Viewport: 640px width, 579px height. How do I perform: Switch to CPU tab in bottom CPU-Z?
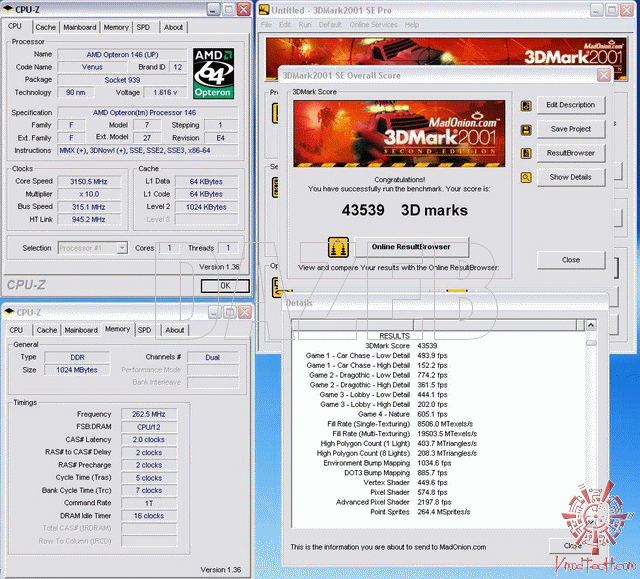click(16, 330)
